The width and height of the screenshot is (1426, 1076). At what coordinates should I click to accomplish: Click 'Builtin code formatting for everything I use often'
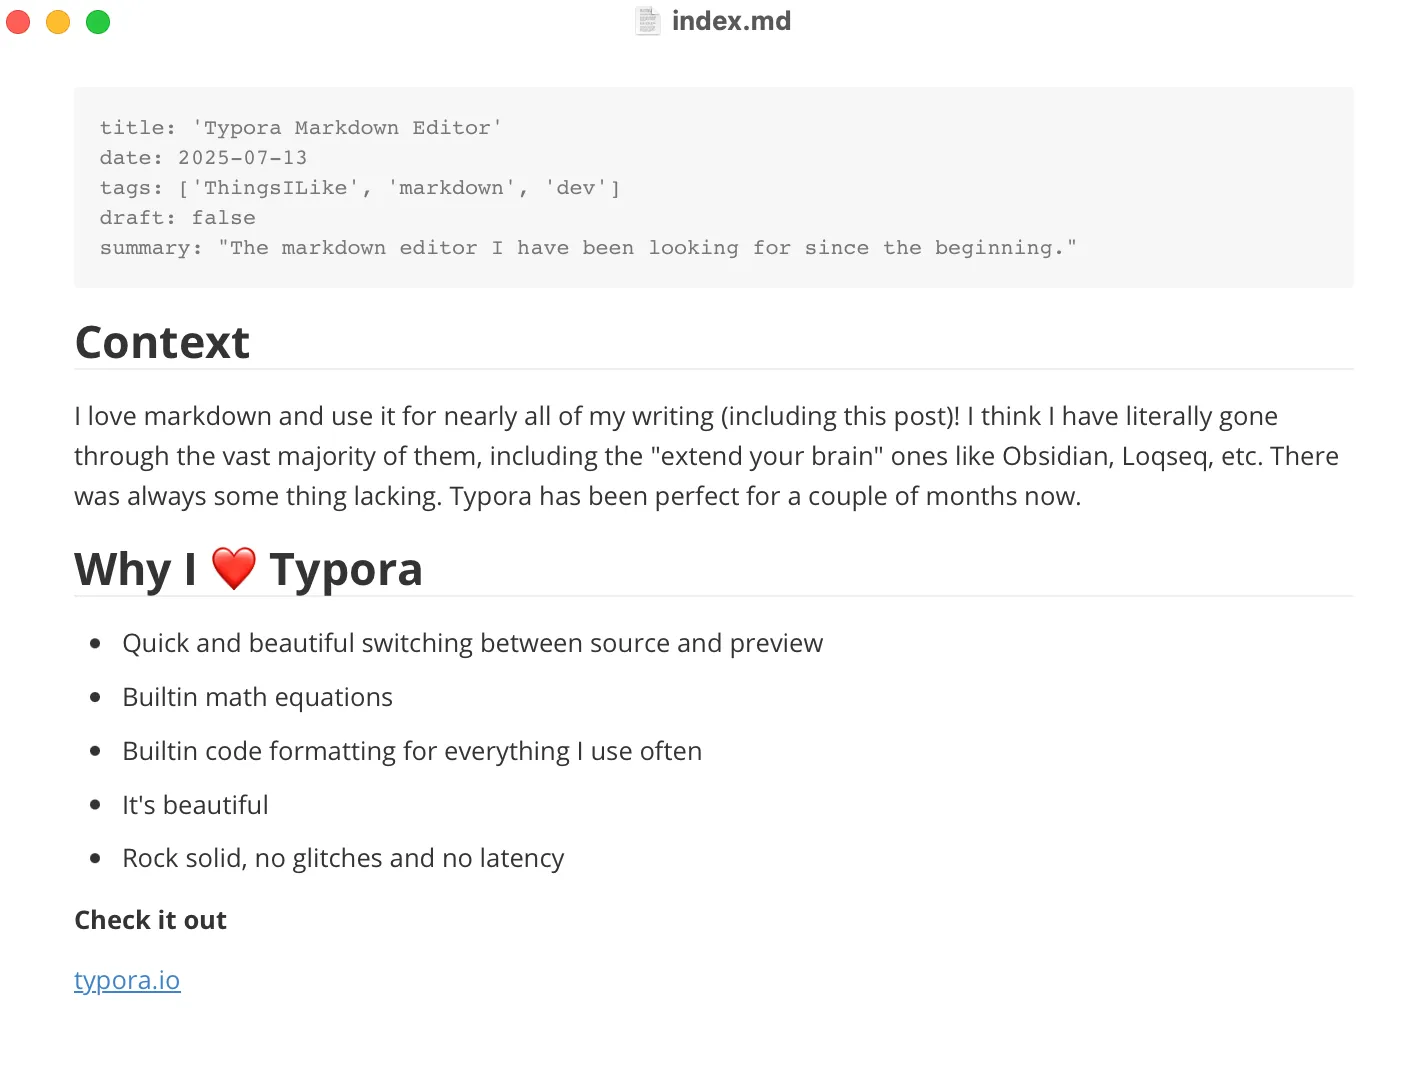click(412, 751)
